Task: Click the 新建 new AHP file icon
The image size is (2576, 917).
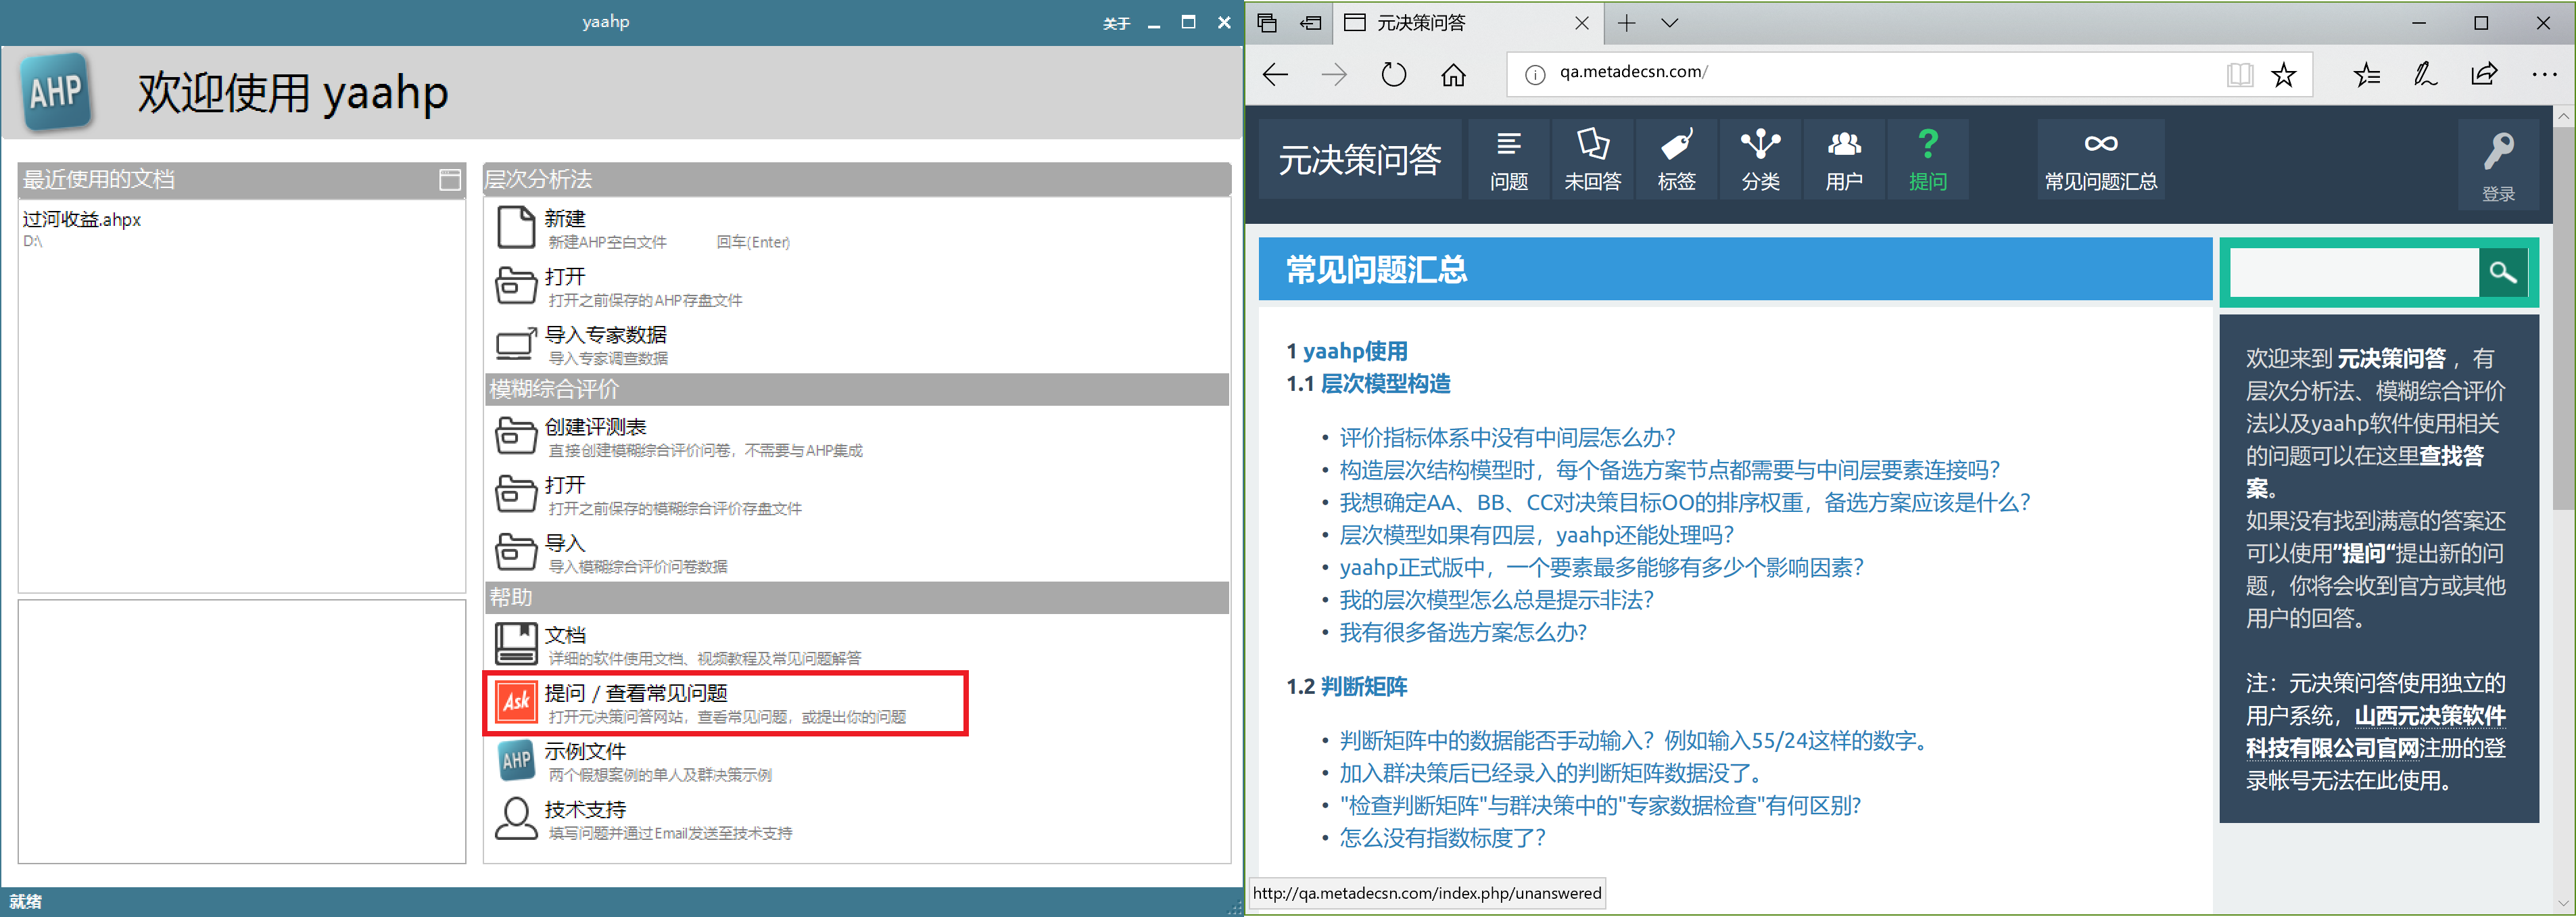Action: (x=516, y=228)
